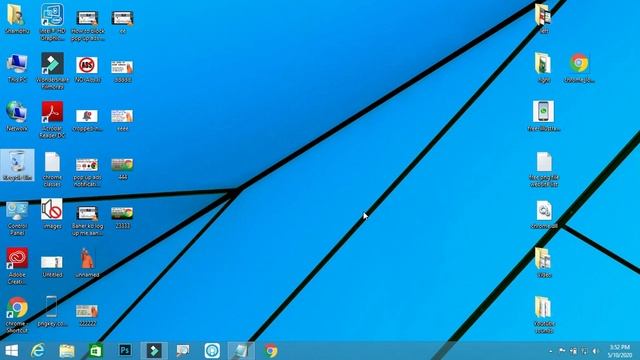
Task: Open the volume speaker tray icon
Action: [596, 351]
